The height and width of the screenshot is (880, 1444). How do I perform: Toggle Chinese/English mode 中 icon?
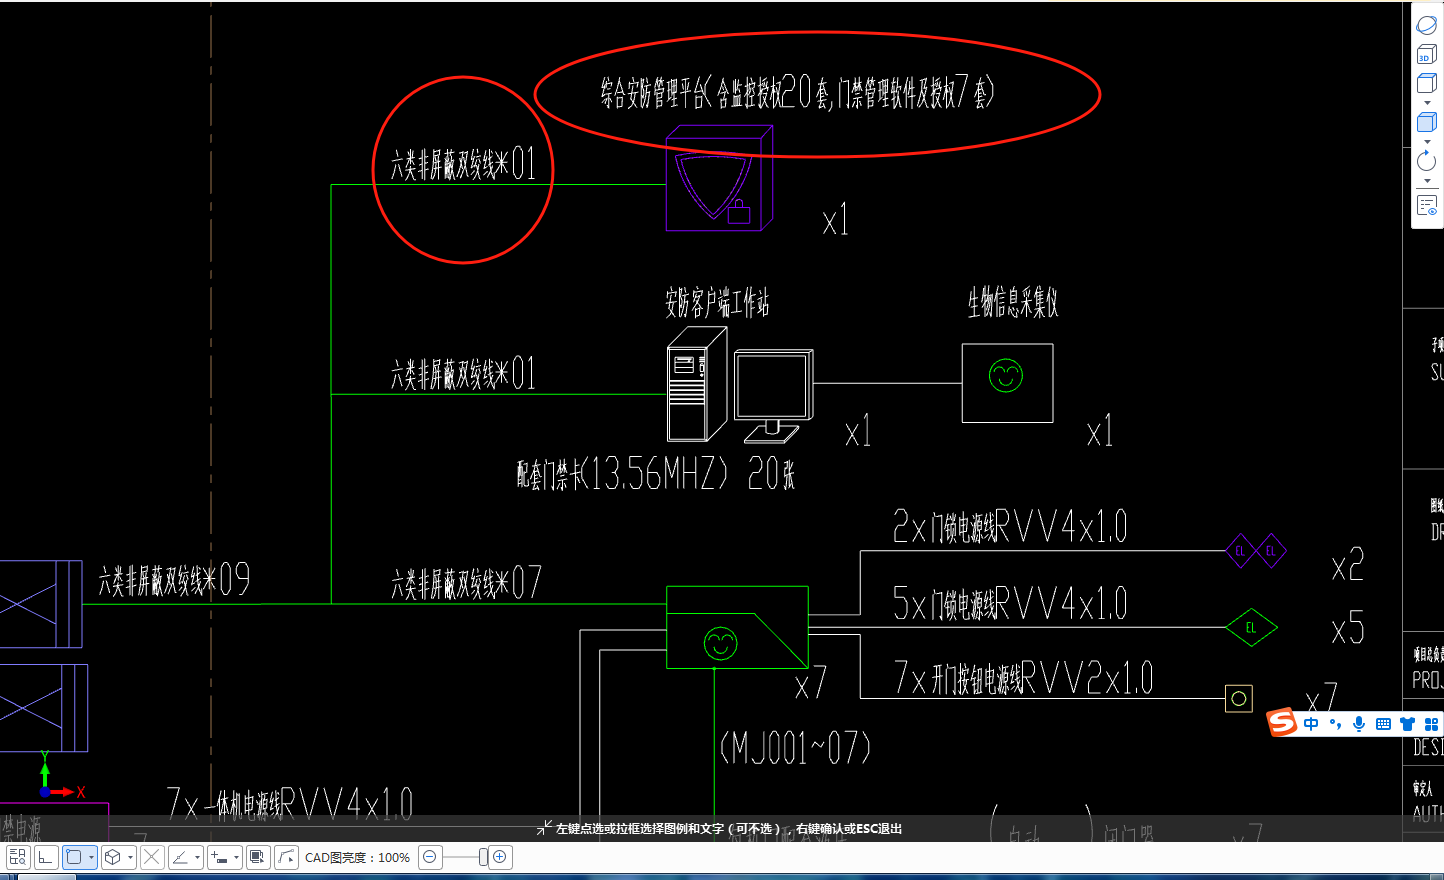pyautogui.click(x=1311, y=724)
